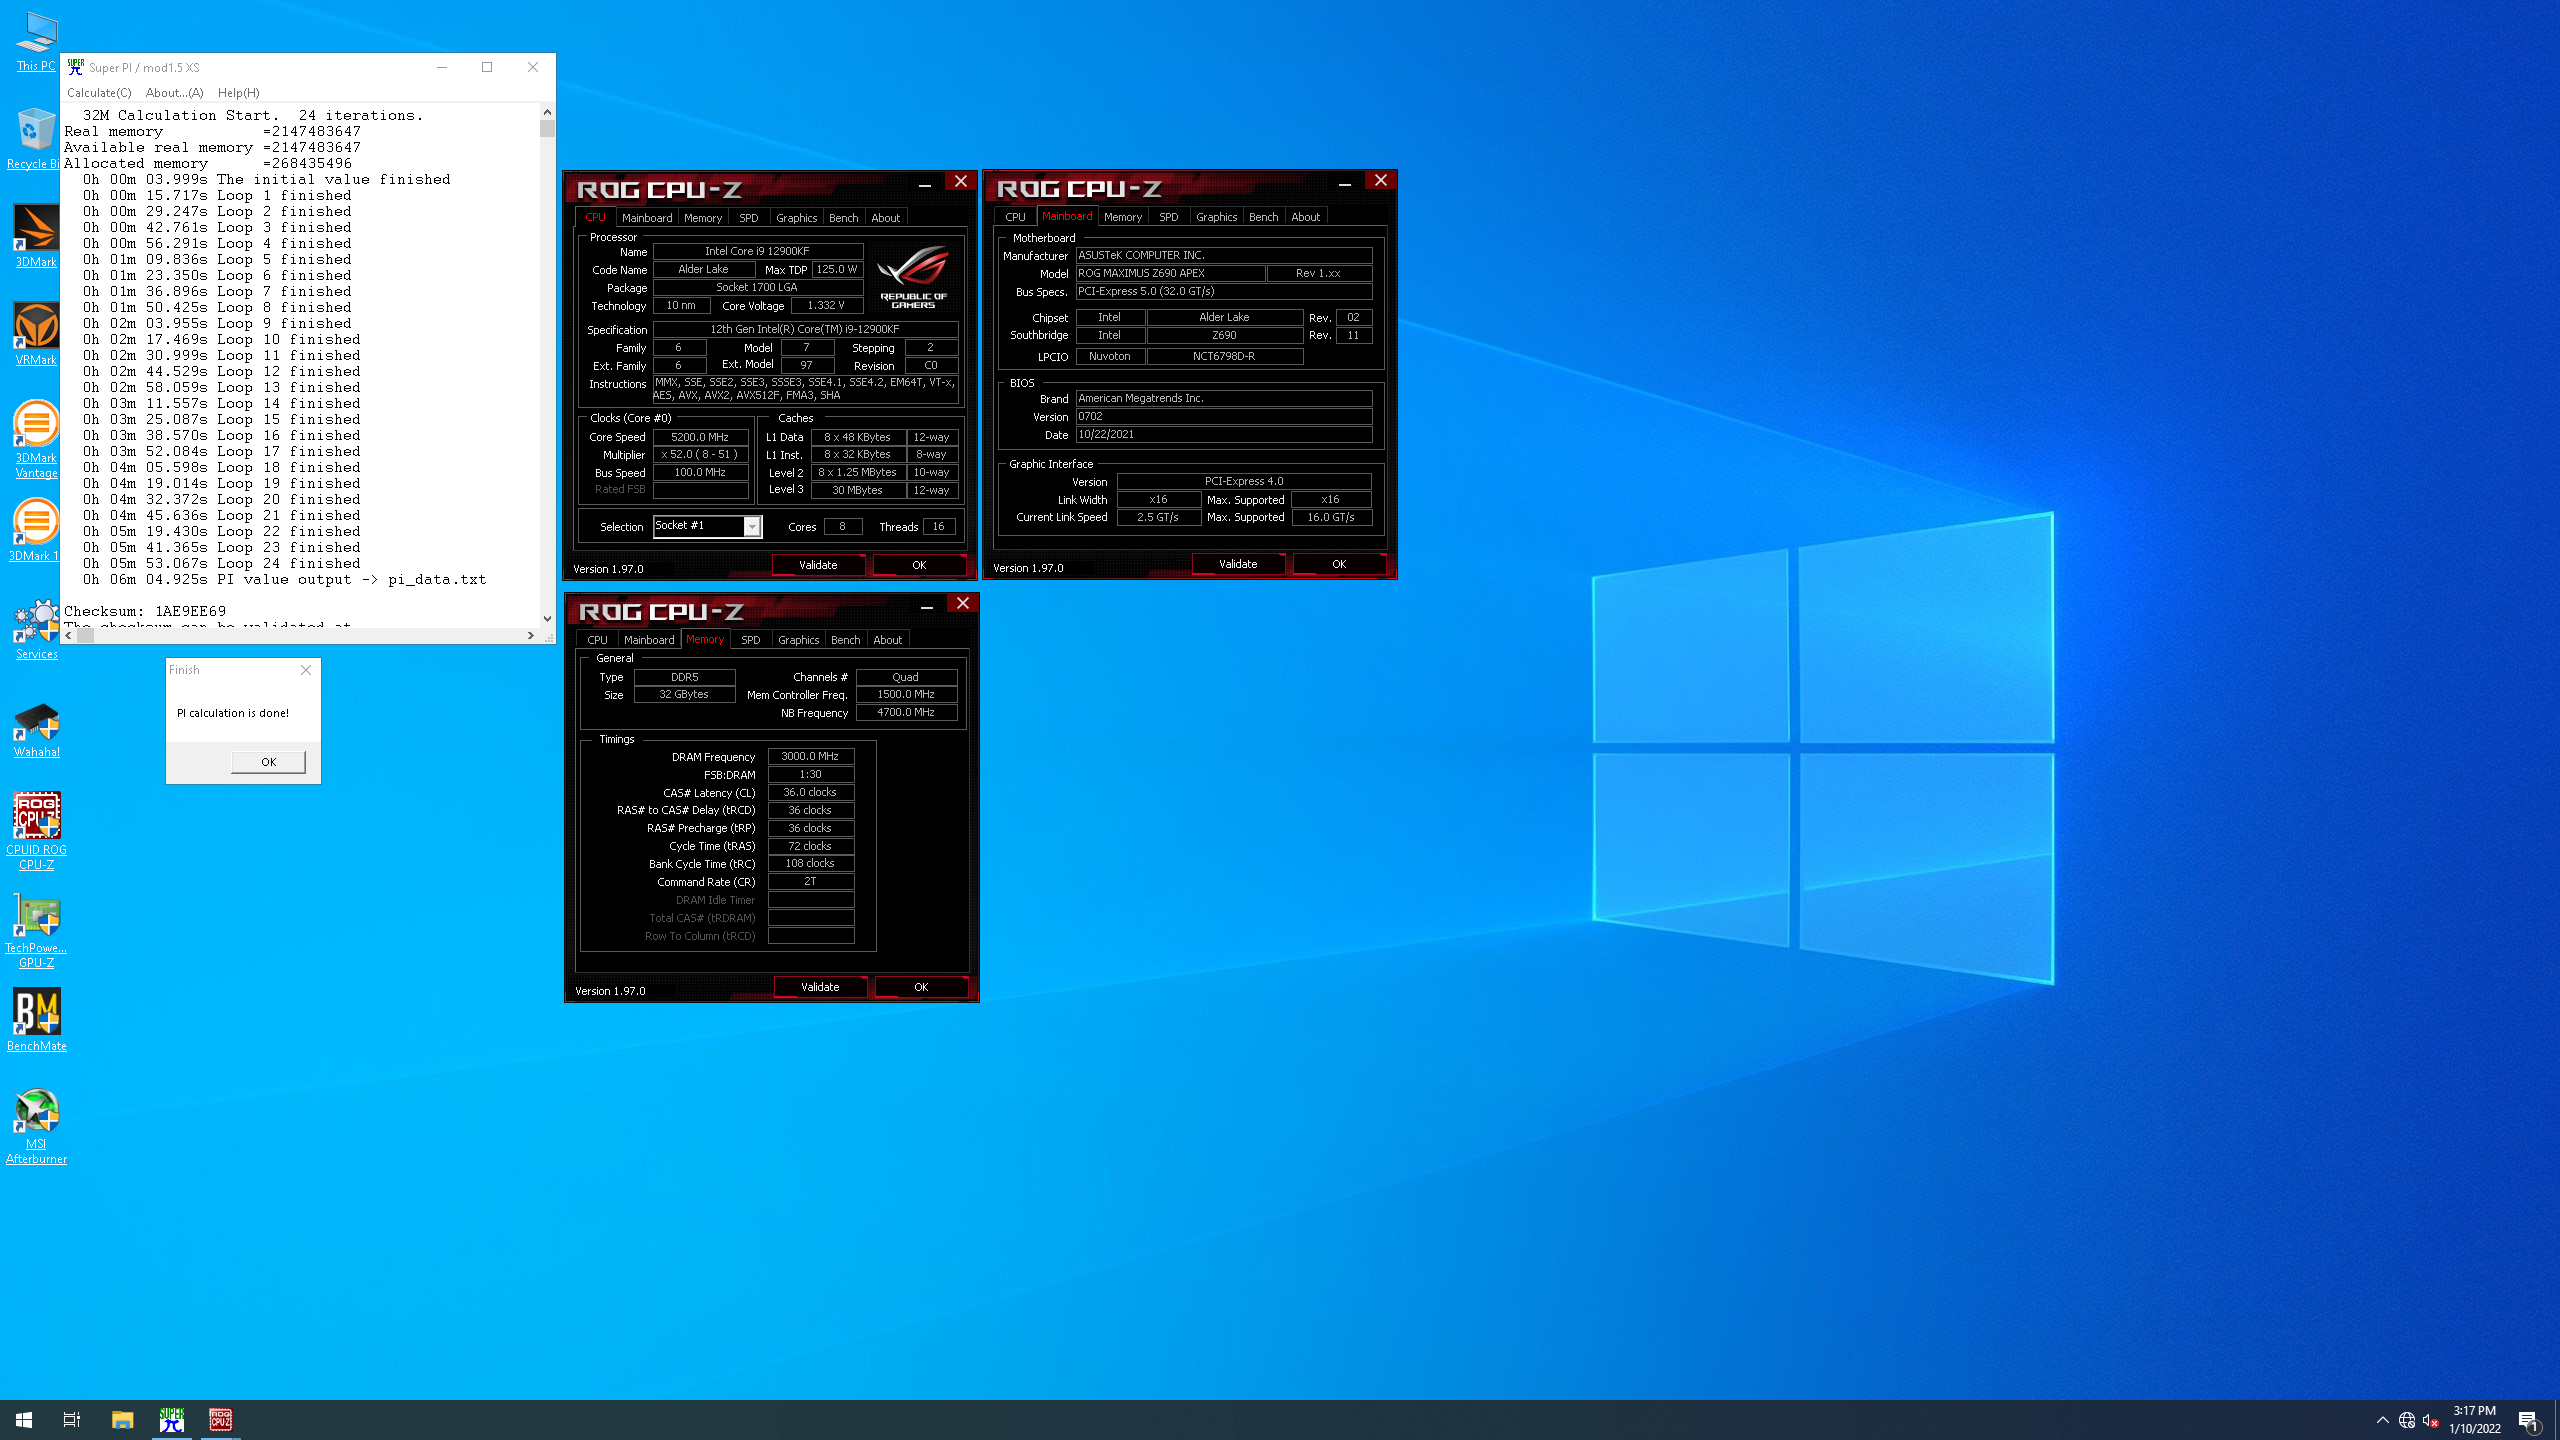Open Graphics tab in CPU window
This screenshot has width=2560, height=1440.
click(797, 218)
